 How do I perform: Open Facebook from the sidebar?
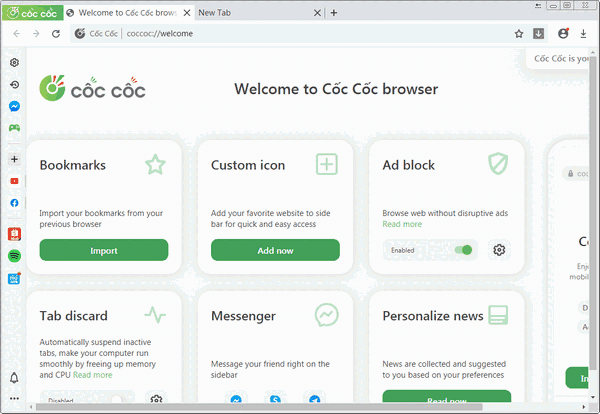[15, 203]
